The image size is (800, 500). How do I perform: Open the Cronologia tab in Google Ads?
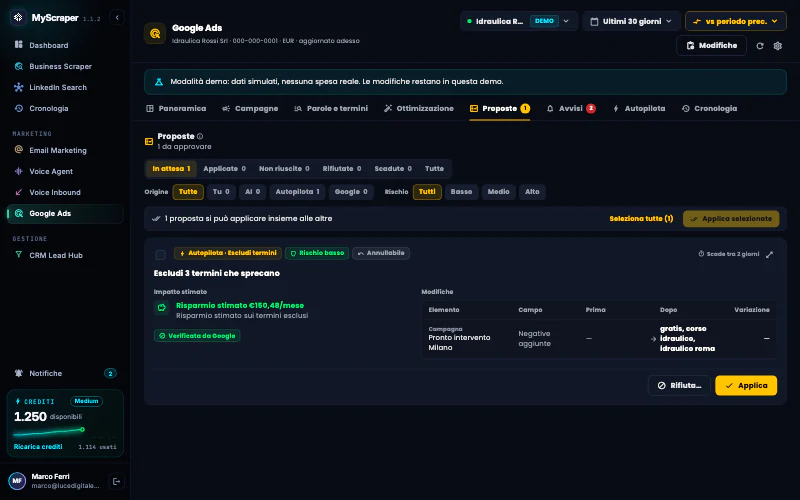click(709, 109)
